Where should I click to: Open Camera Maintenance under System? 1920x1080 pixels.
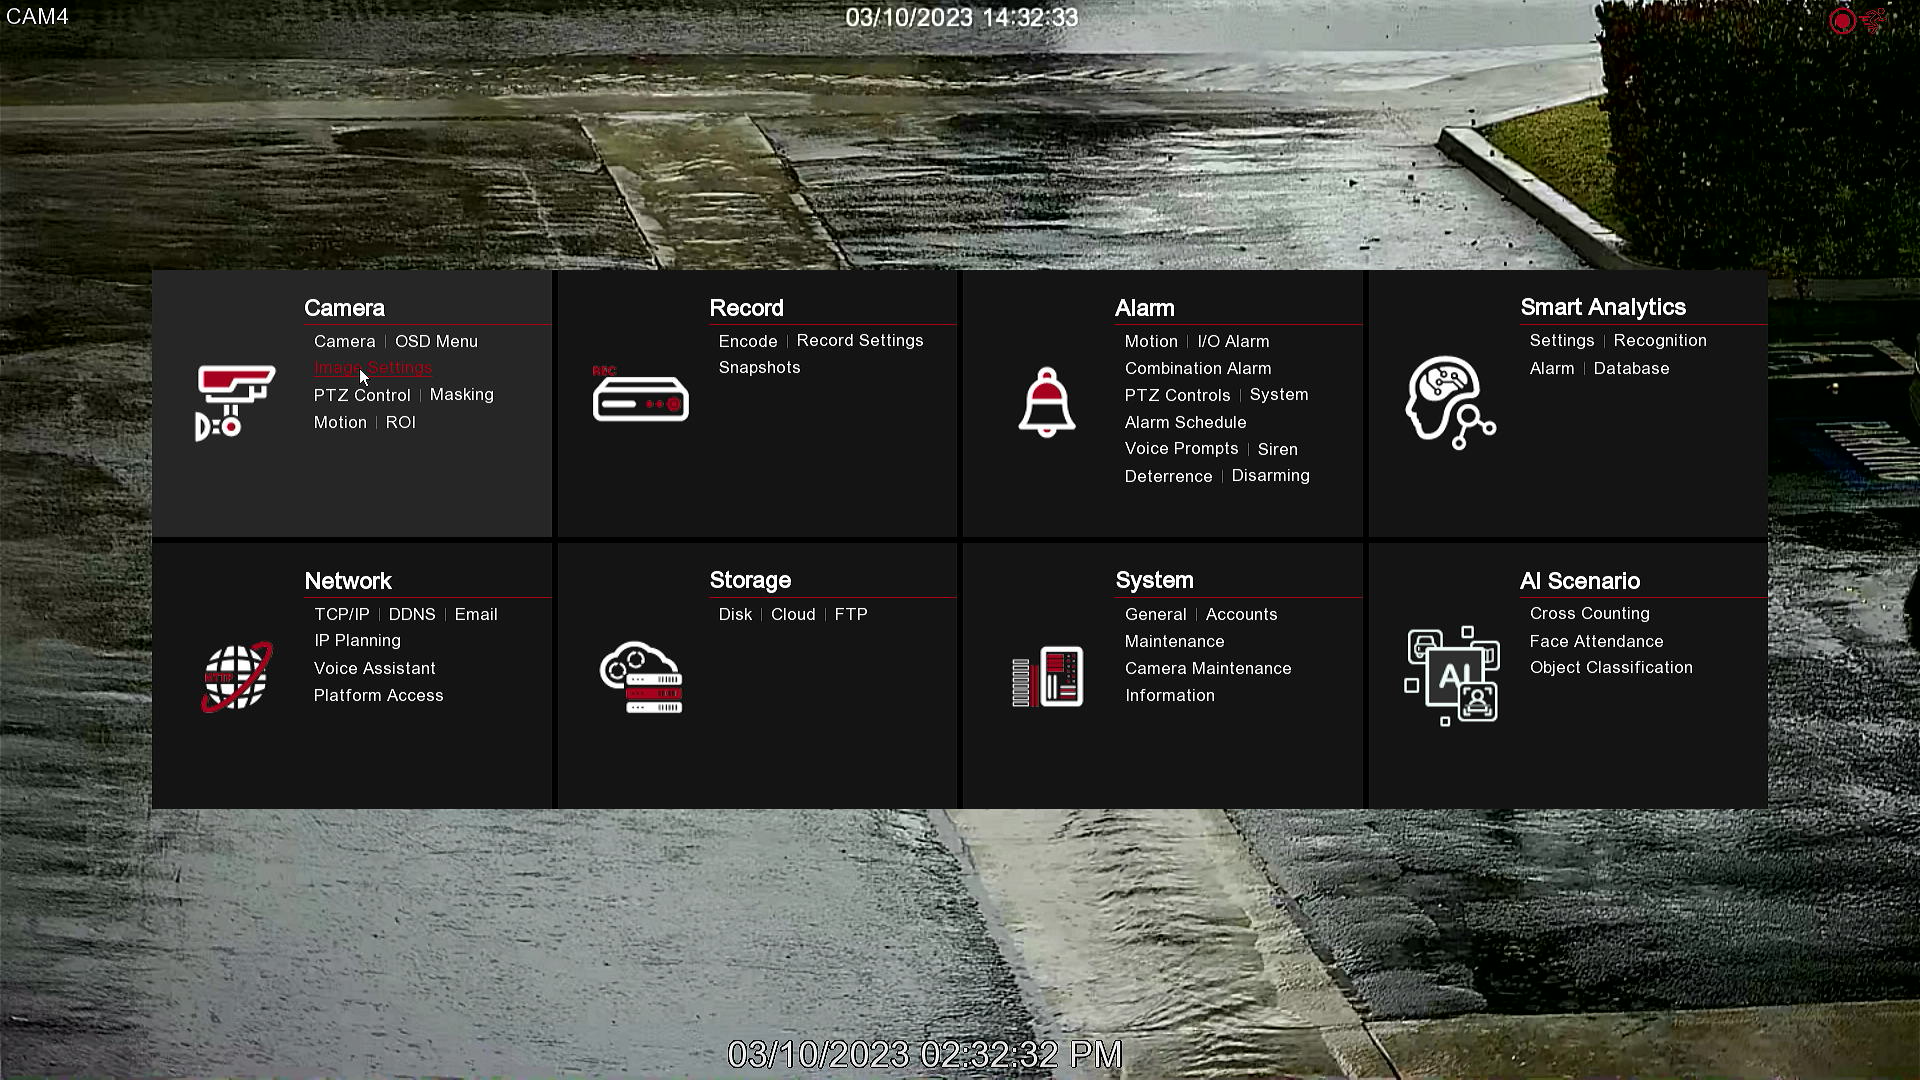pos(1207,668)
